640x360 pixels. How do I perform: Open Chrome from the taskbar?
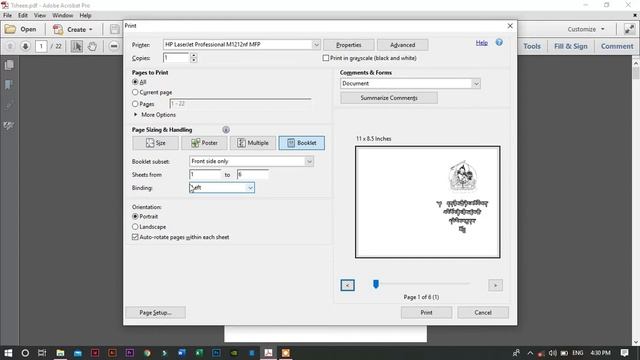pos(147,353)
